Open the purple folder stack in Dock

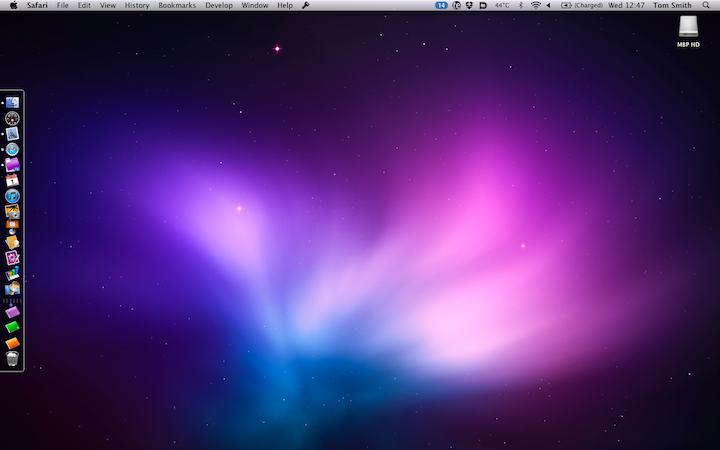pos(12,312)
